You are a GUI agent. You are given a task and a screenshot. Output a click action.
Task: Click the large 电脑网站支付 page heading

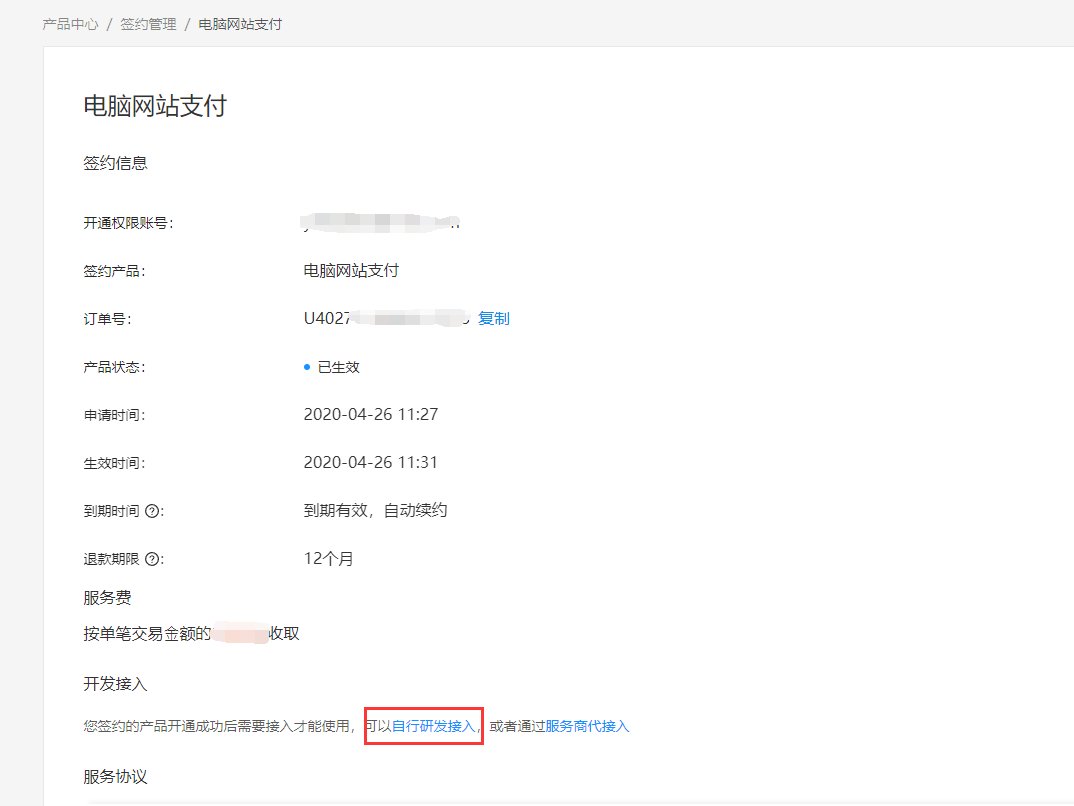[x=155, y=106]
